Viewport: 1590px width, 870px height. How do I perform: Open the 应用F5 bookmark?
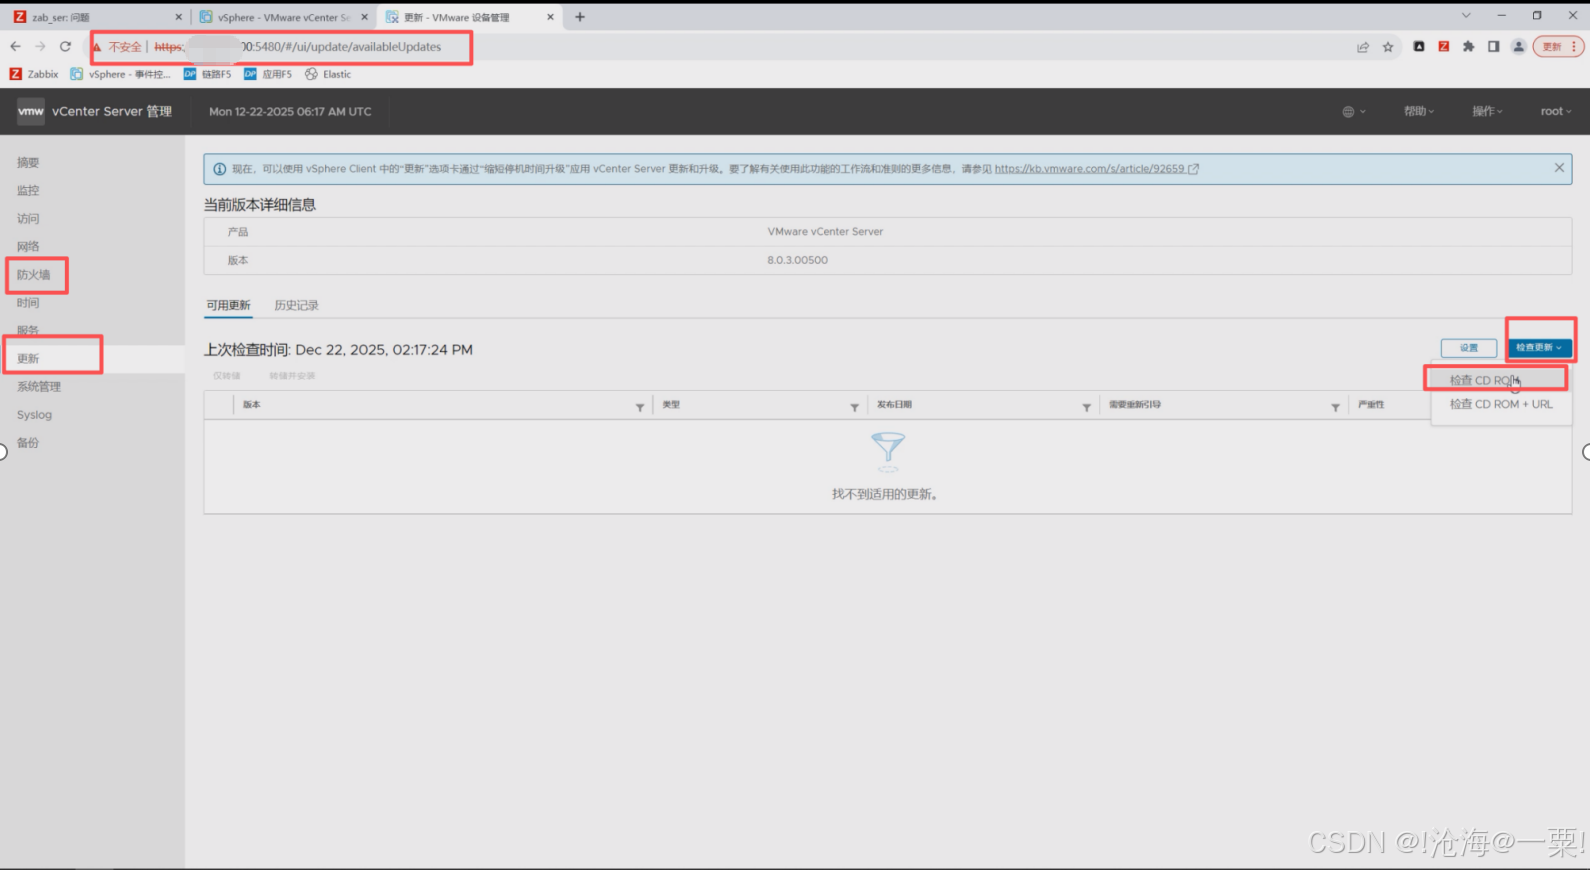point(268,74)
